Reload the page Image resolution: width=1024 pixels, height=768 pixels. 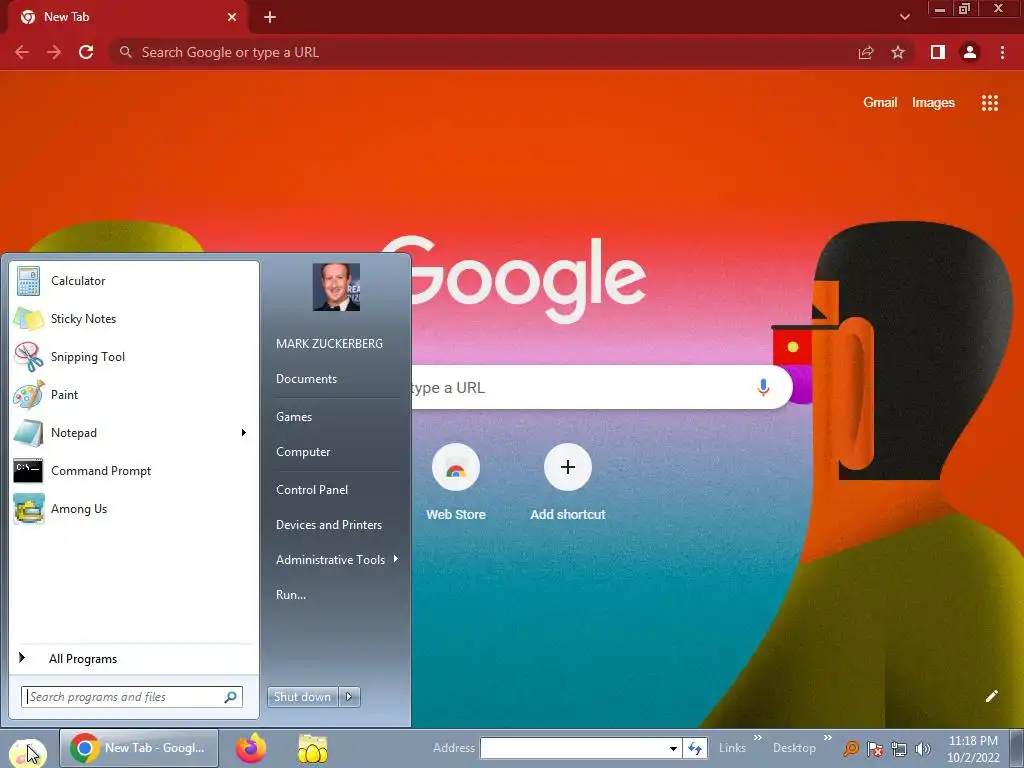click(86, 52)
